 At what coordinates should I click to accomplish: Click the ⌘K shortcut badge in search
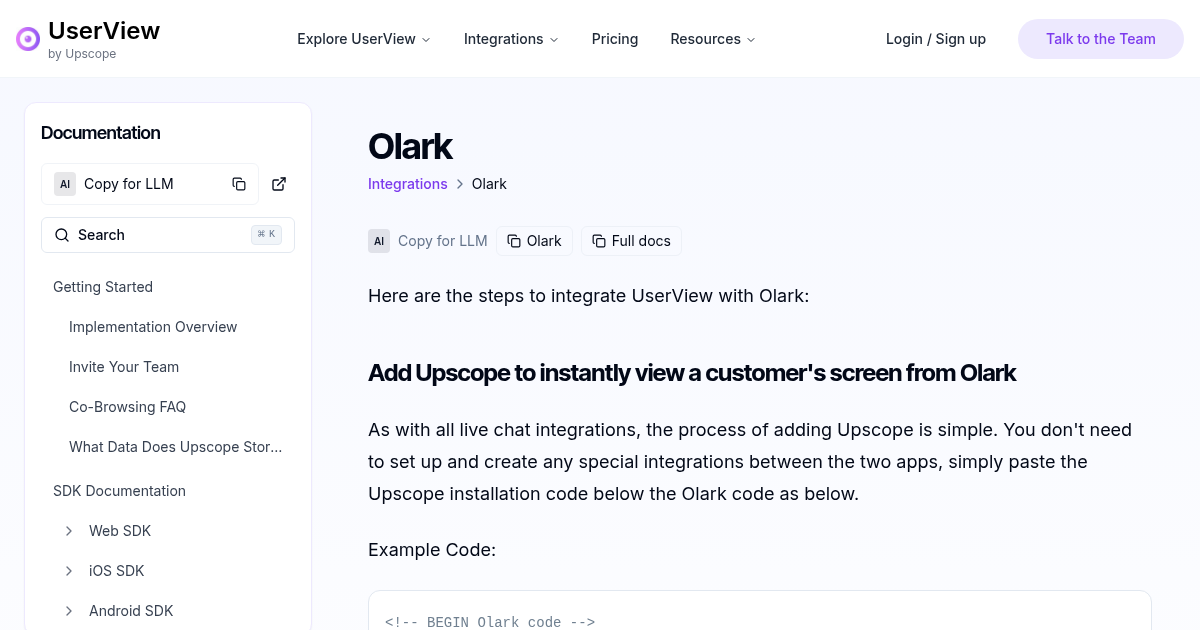(x=267, y=235)
